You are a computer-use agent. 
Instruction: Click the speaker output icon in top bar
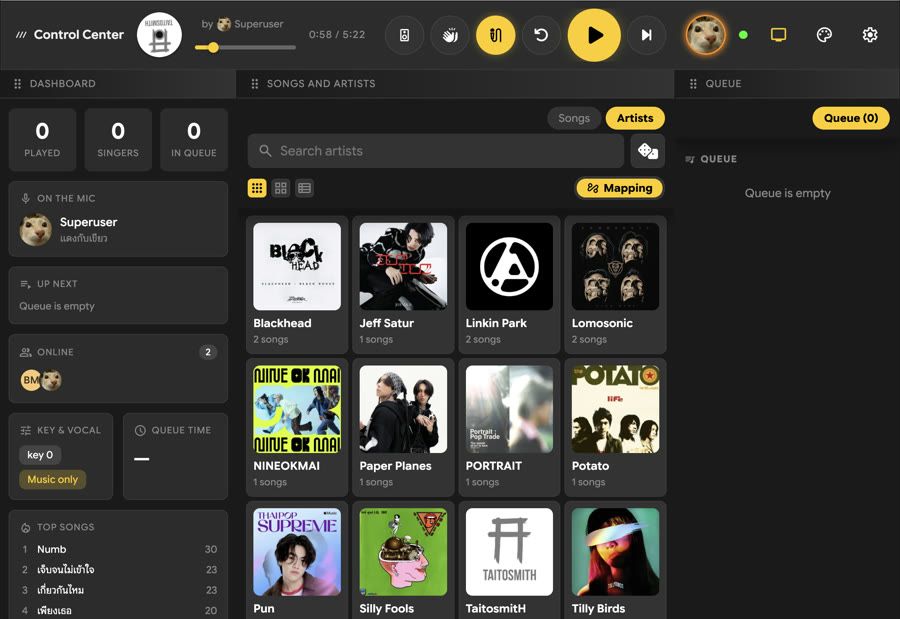[x=405, y=35]
